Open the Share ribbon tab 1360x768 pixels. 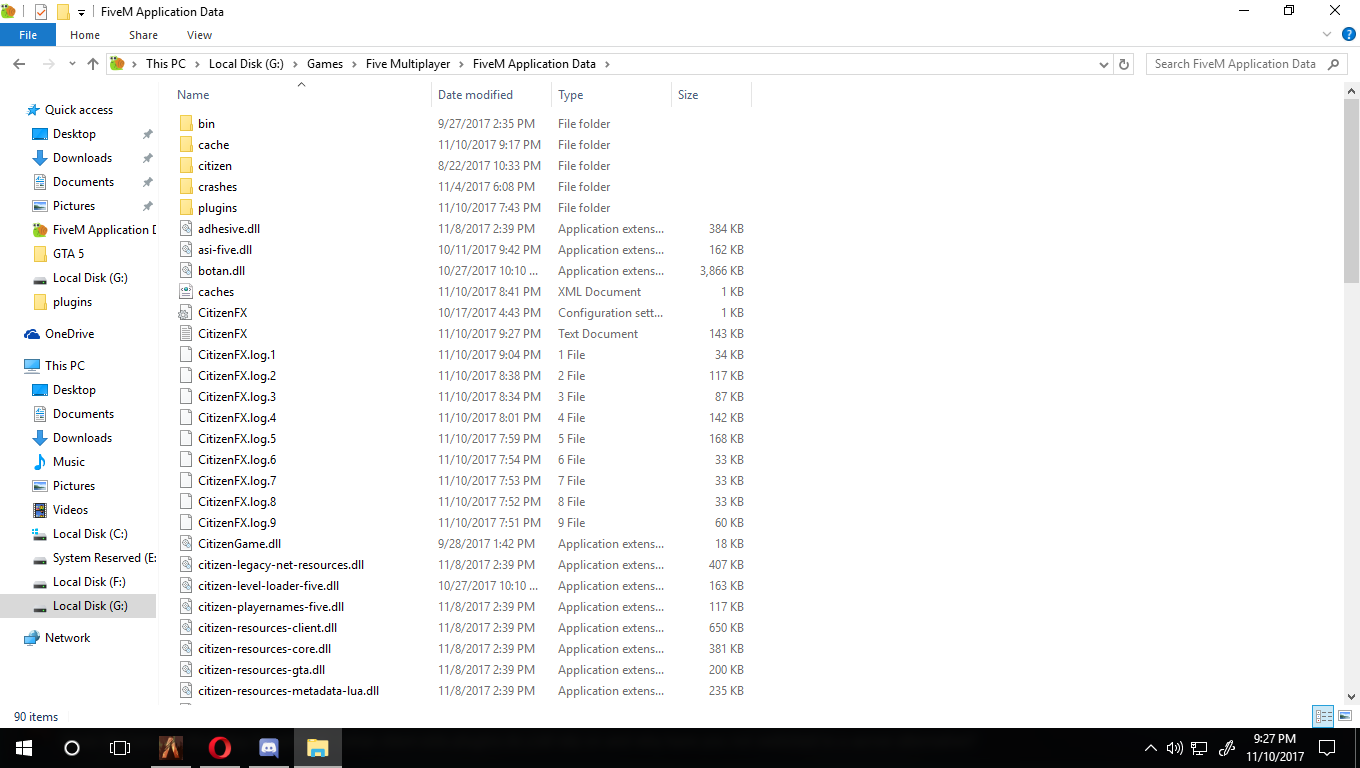tap(143, 35)
